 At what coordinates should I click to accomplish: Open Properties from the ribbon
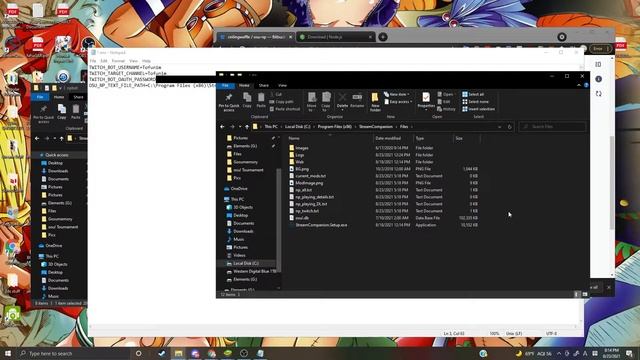[426, 100]
